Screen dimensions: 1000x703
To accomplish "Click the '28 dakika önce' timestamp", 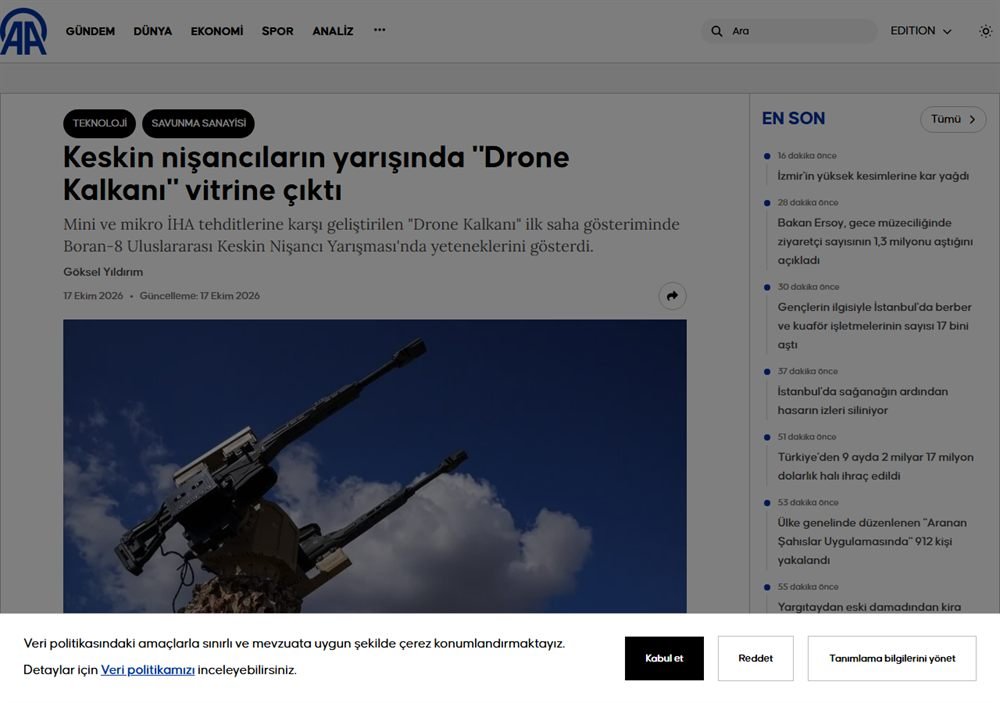I will point(808,203).
